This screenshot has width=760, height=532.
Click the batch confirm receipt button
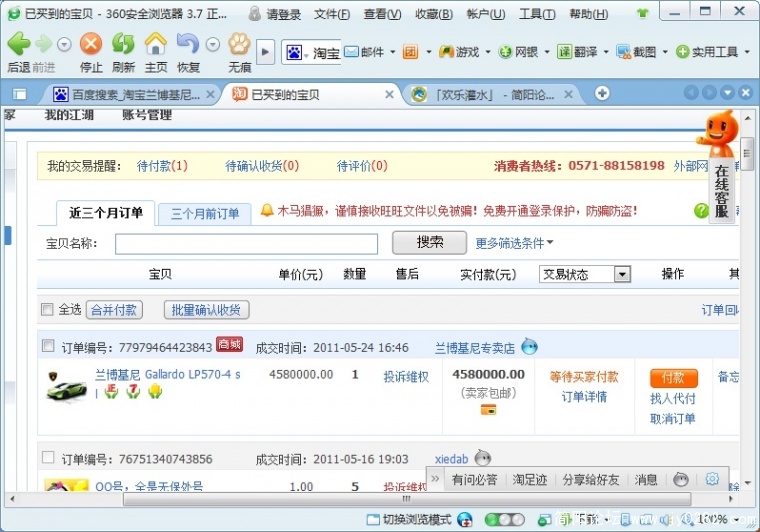(x=206, y=310)
